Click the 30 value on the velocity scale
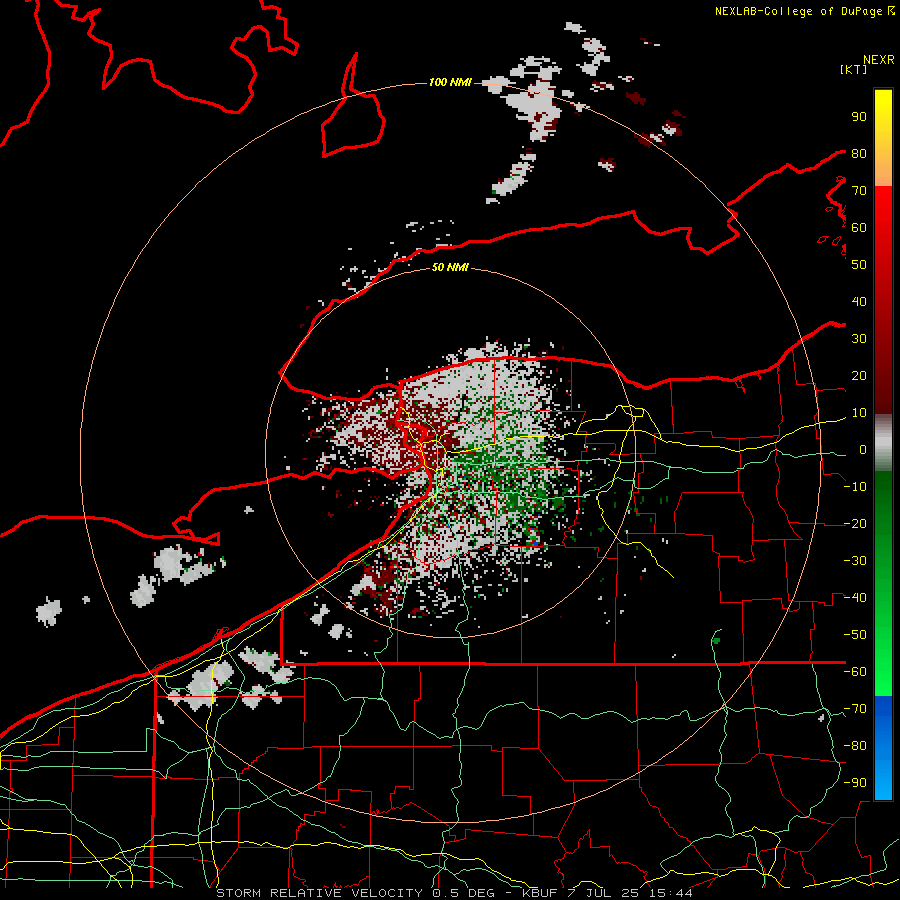Screen dimensions: 900x900 coord(859,339)
